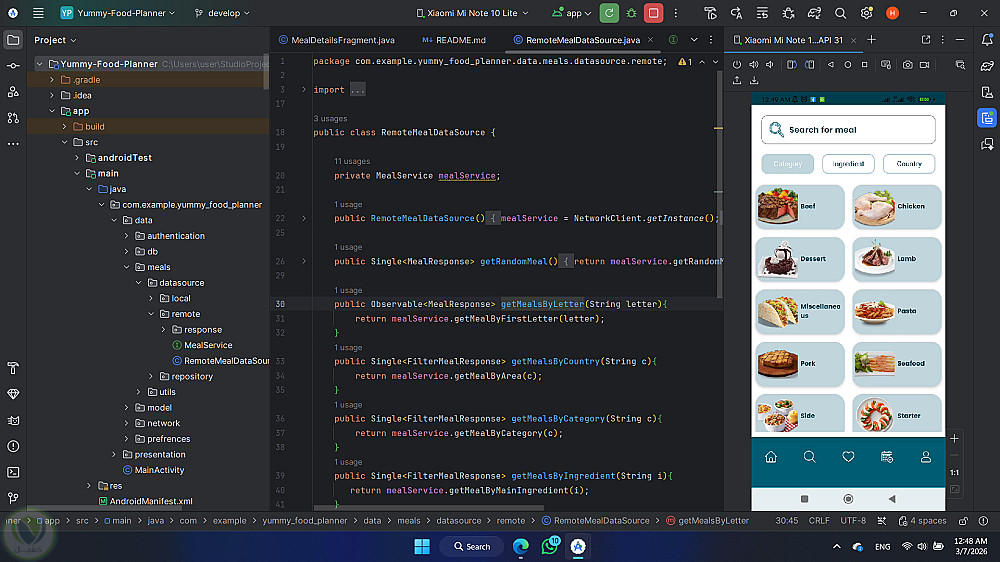Switch to MealDetailsFragment.java tab
This screenshot has height=562, width=1000.
tap(337, 40)
